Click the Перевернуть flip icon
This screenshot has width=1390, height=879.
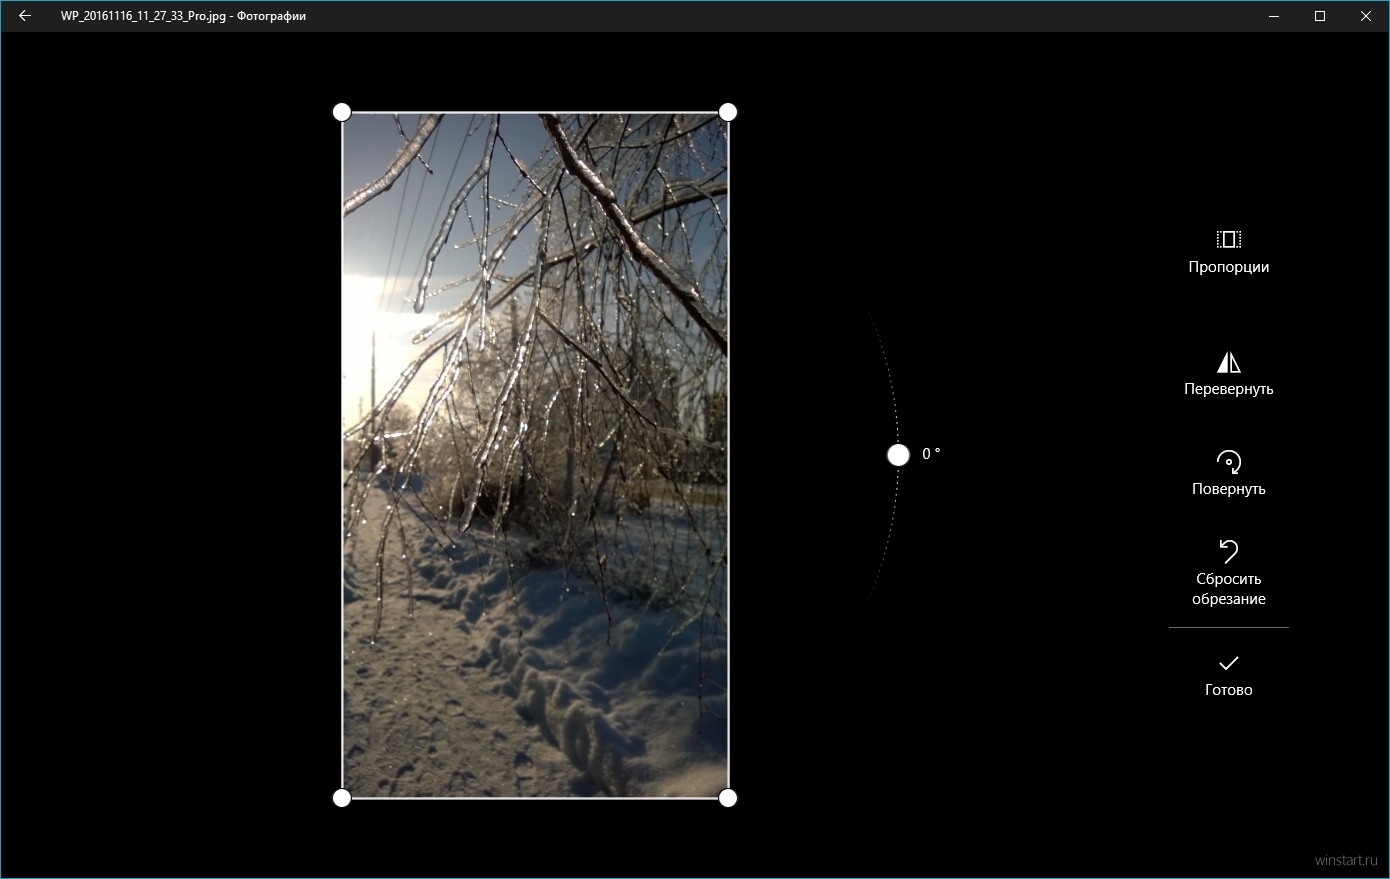(x=1228, y=362)
